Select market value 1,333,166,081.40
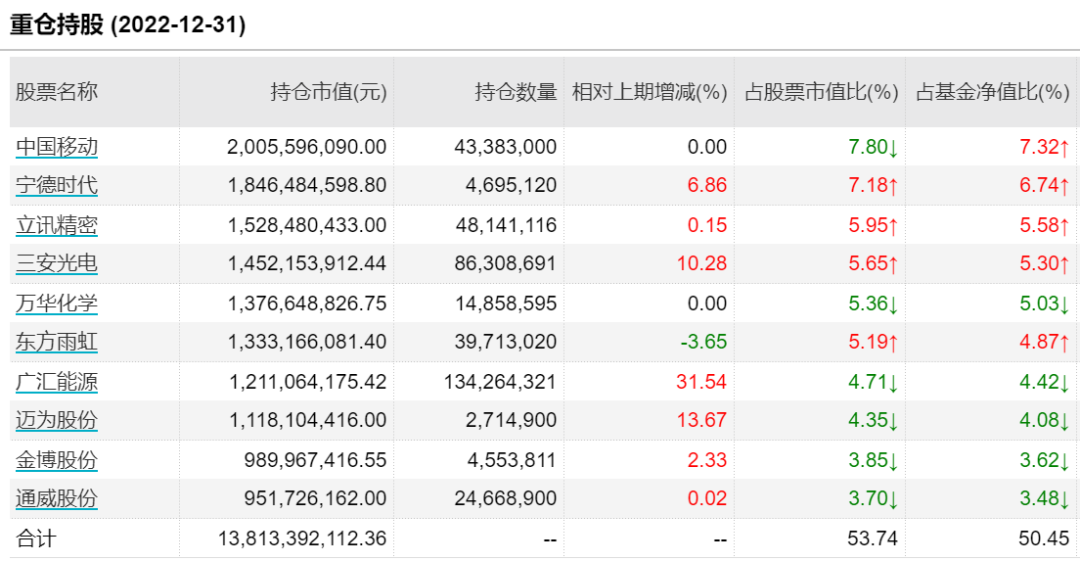Image resolution: width=1080 pixels, height=561 pixels. 307,342
